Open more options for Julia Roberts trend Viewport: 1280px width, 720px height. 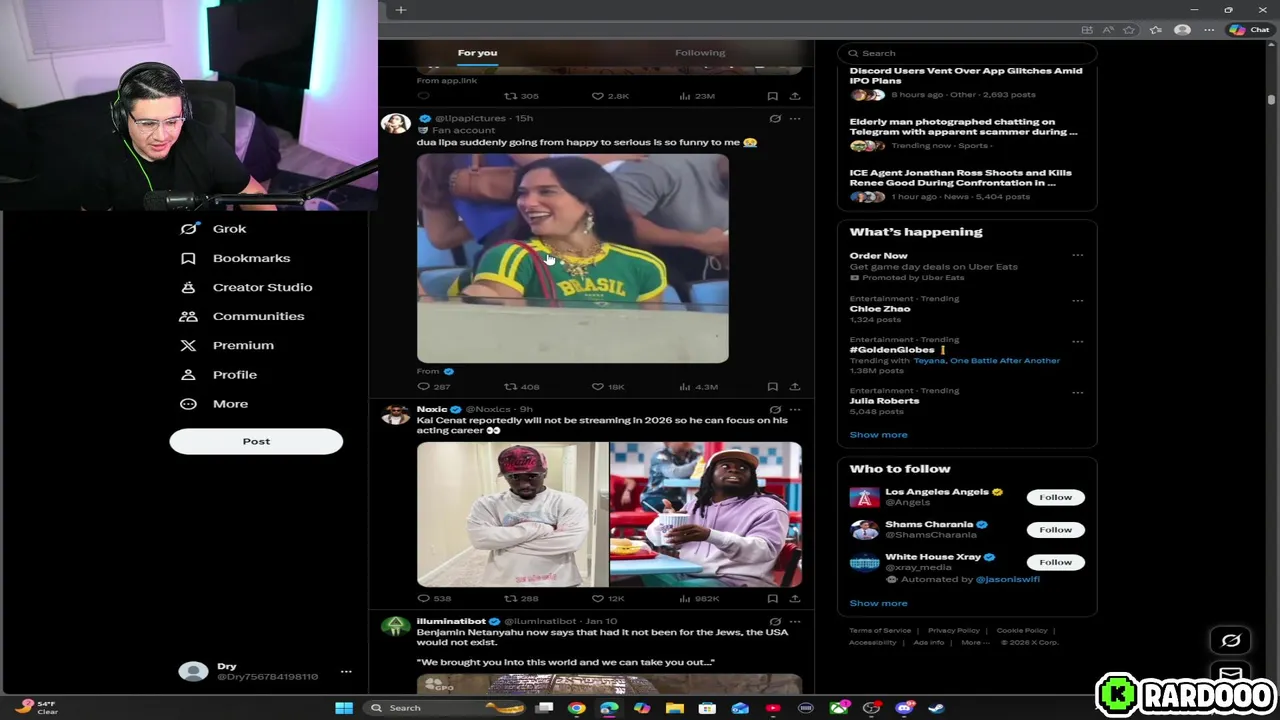coord(1078,392)
